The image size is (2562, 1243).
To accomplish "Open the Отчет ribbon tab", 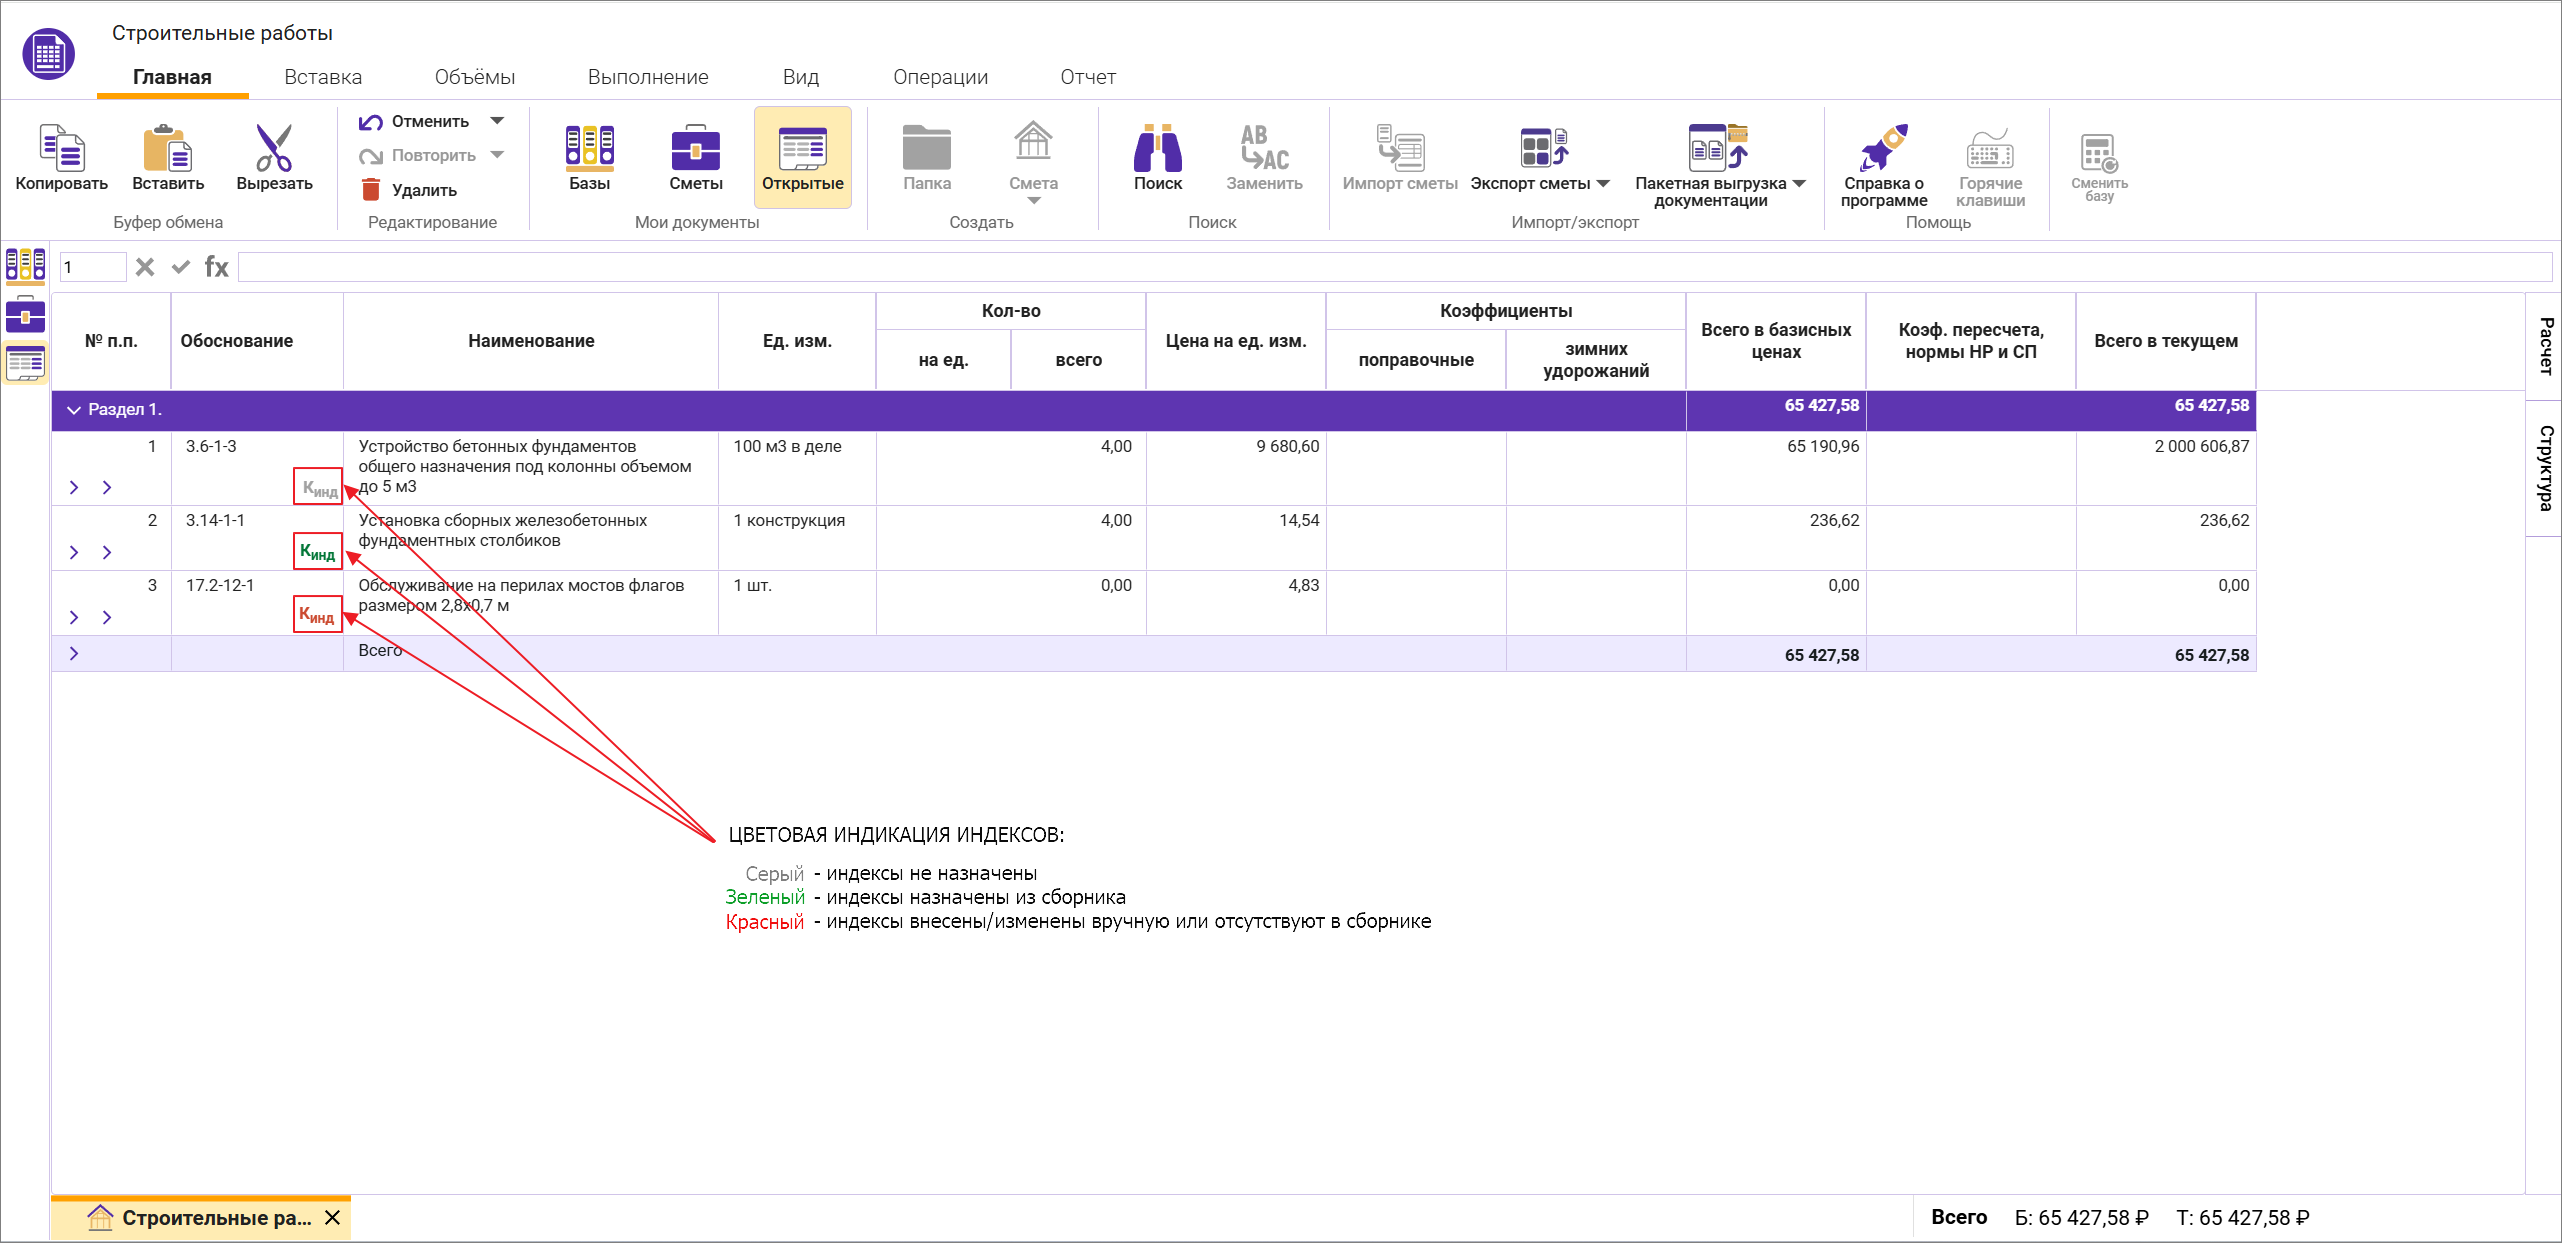I will pyautogui.click(x=1087, y=77).
